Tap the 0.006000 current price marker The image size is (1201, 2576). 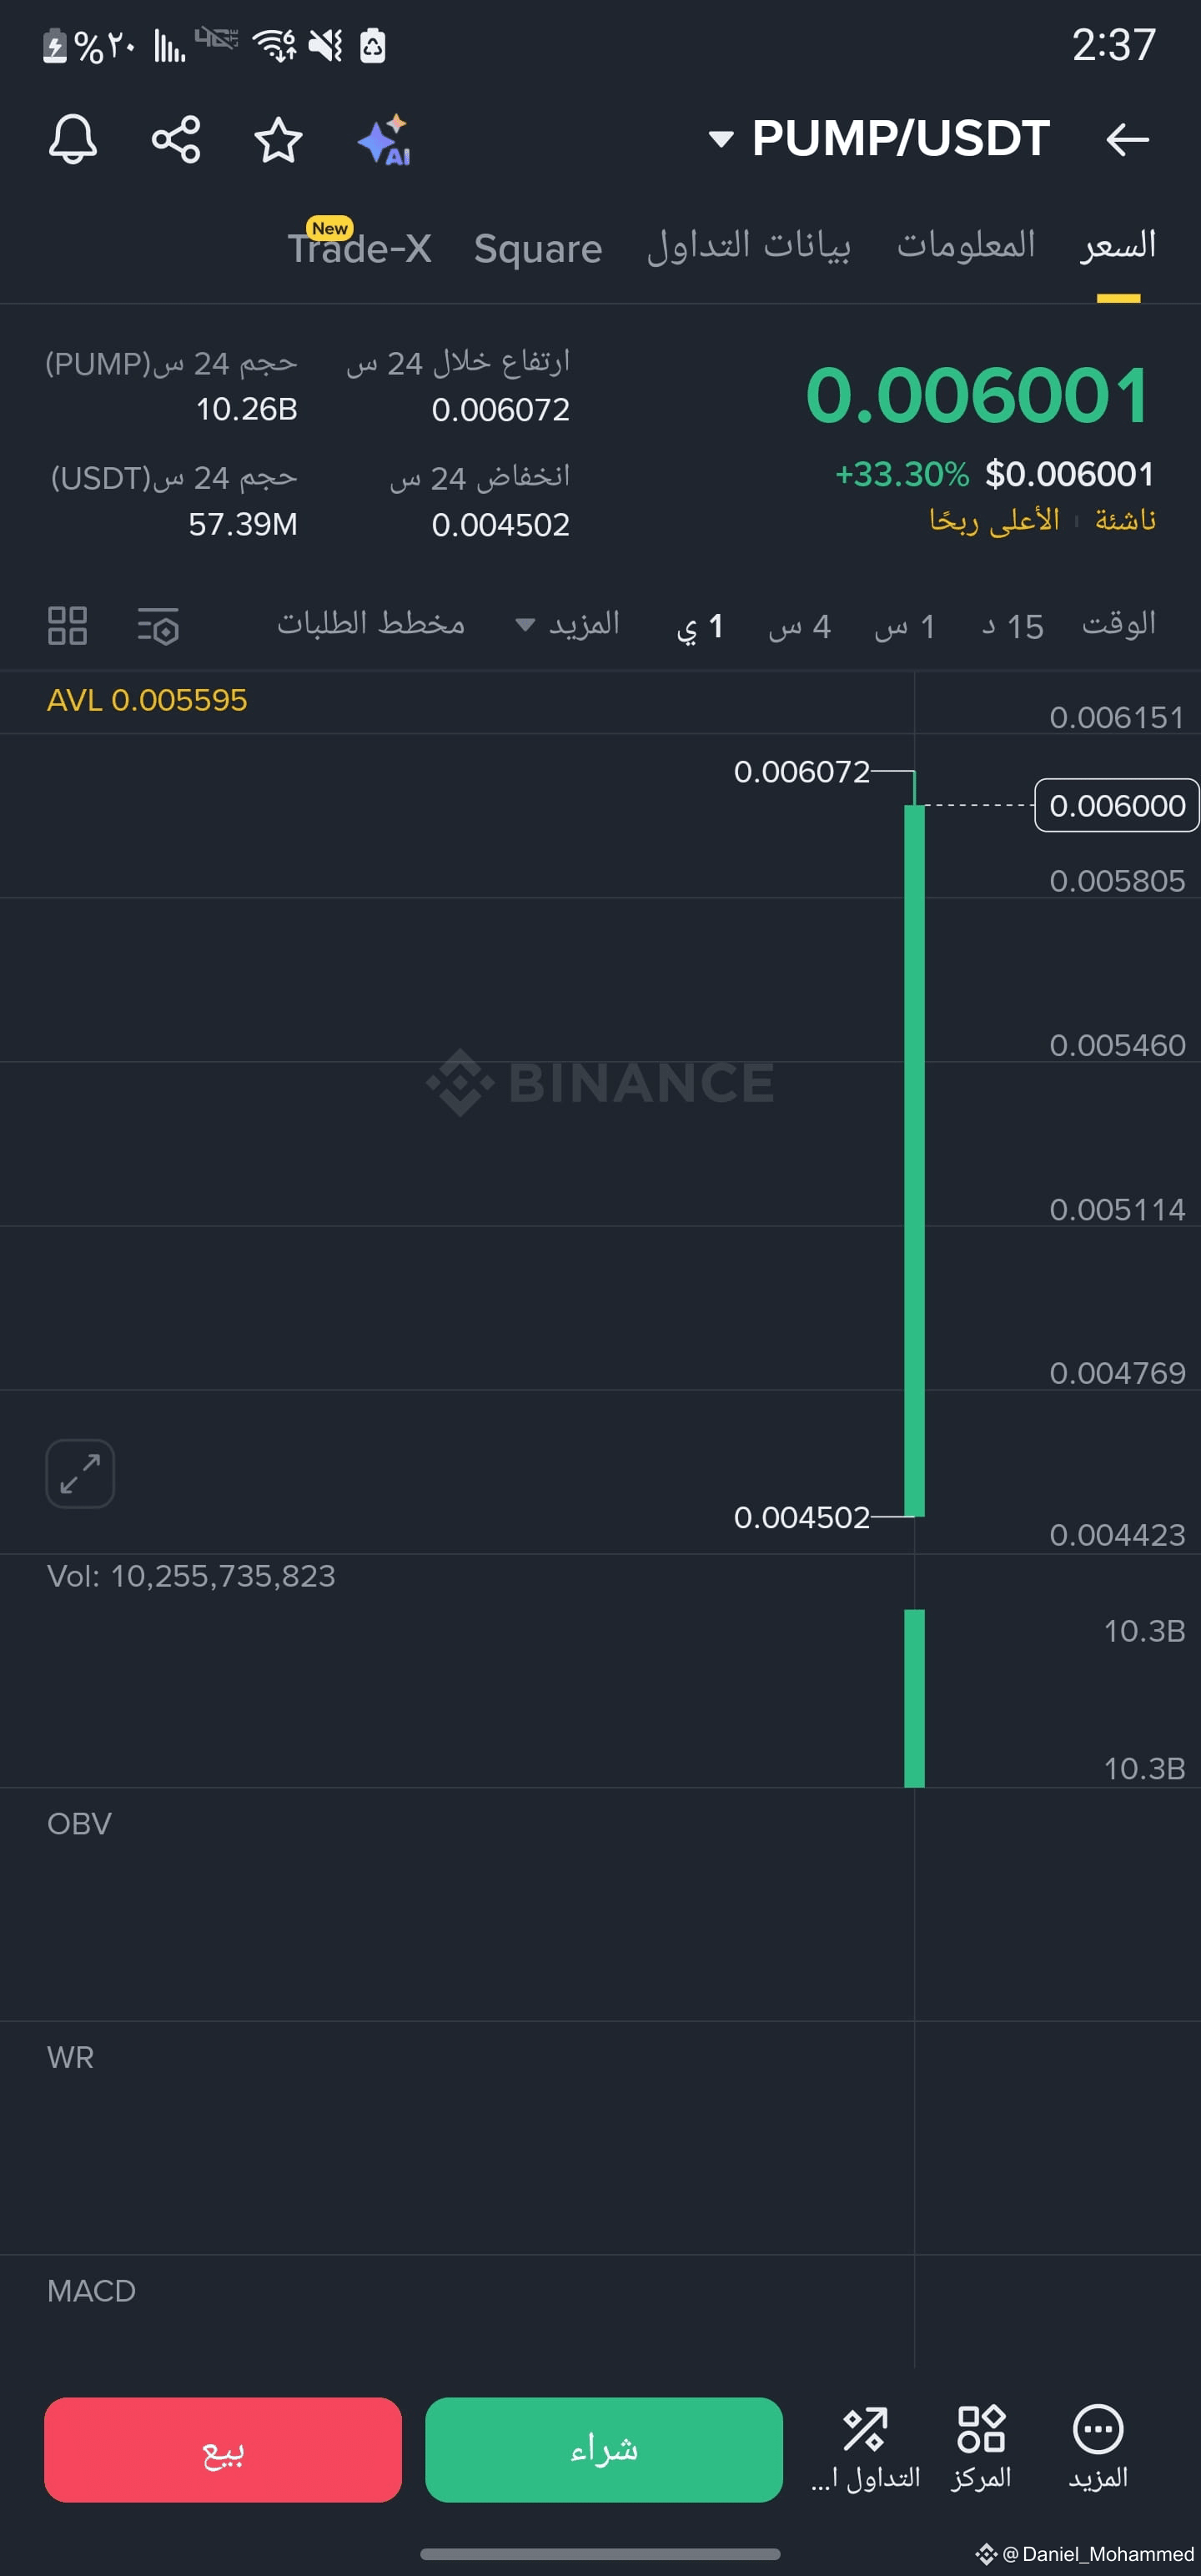point(1117,805)
